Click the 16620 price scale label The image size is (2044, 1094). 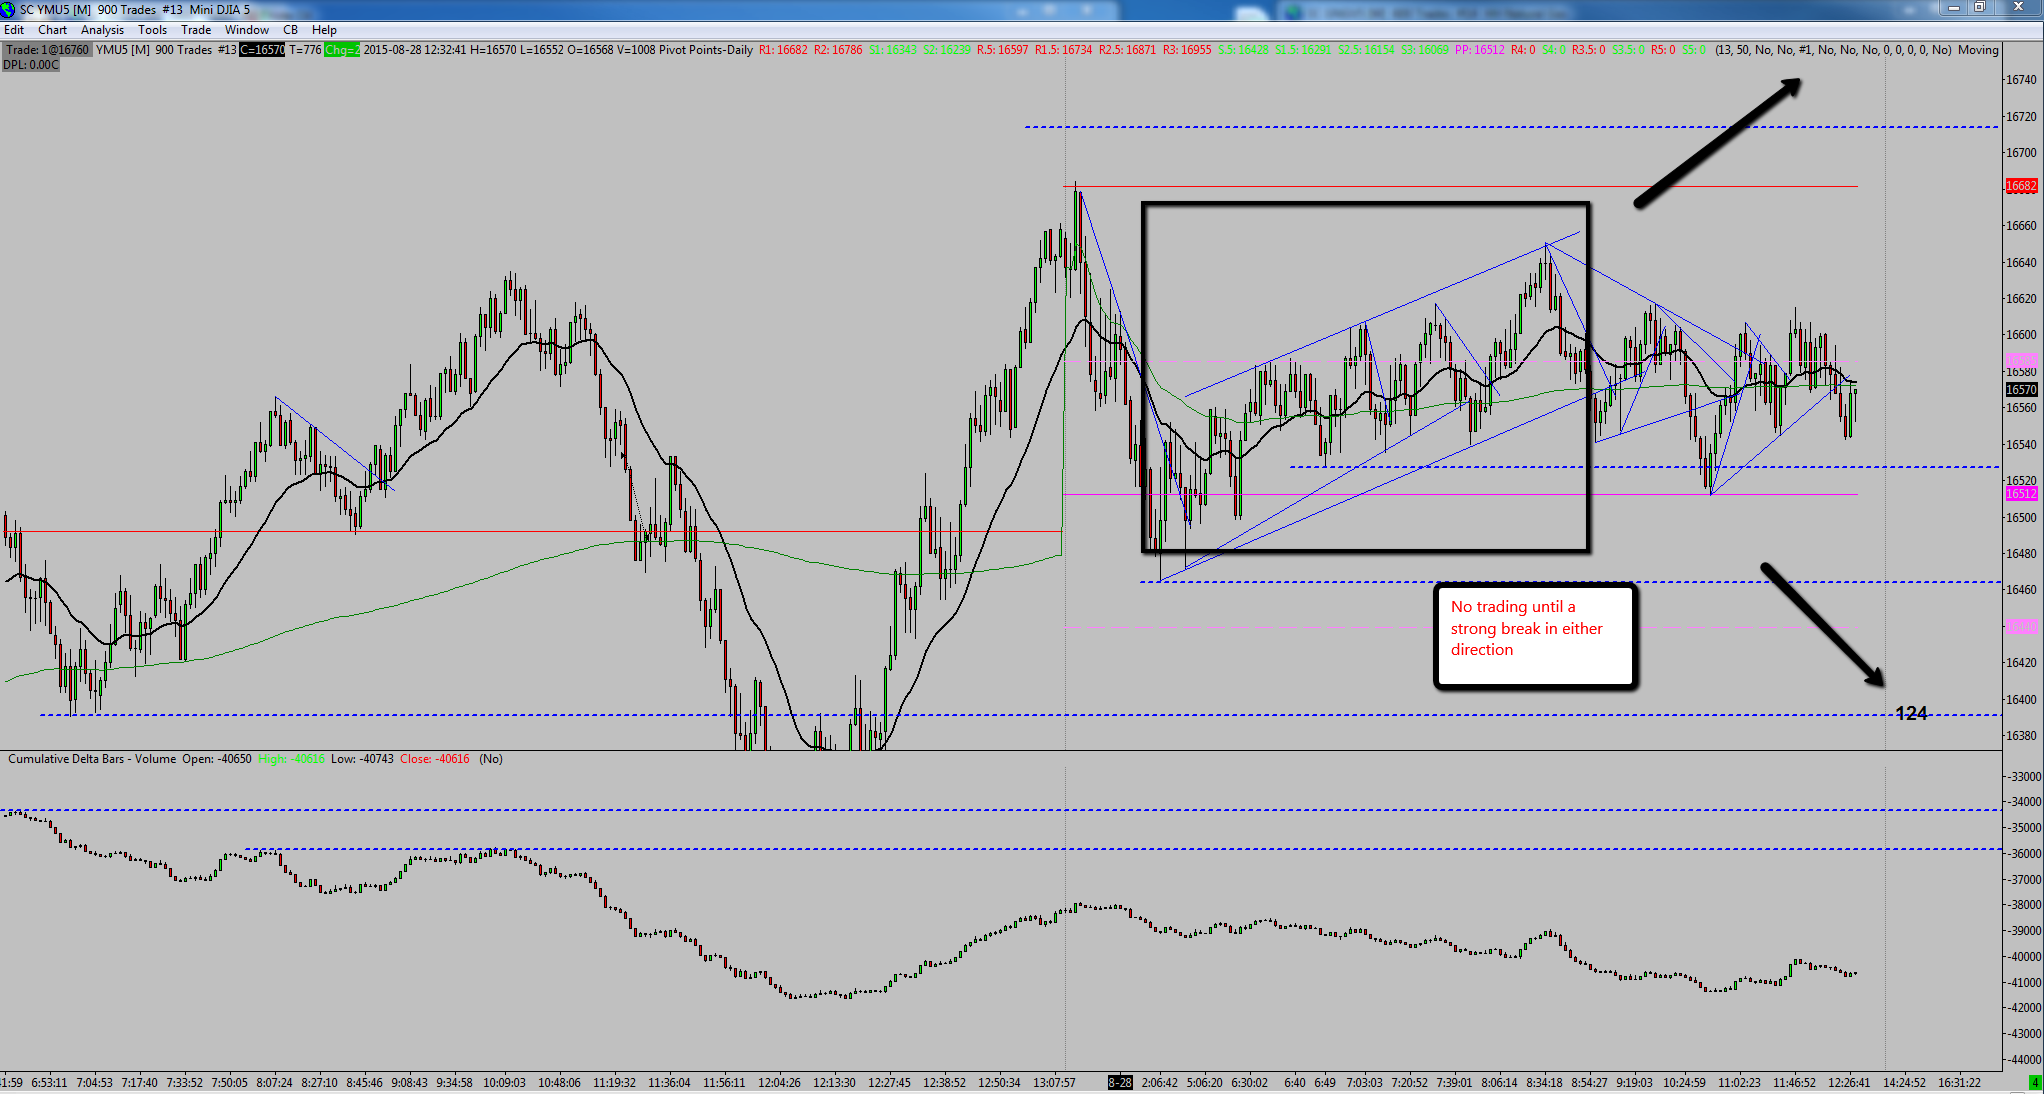pos(2021,299)
